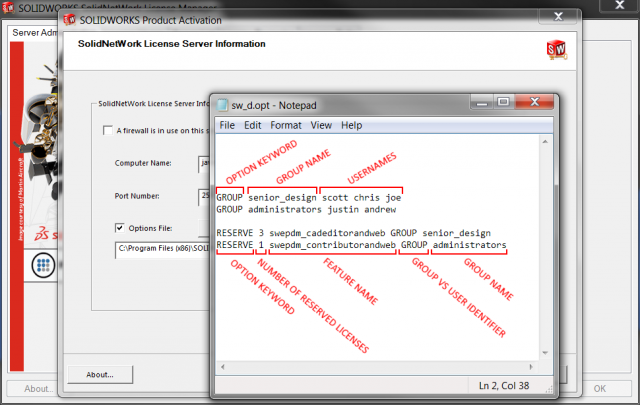
Task: Open the Edit menu in Notepad
Action: coord(252,125)
